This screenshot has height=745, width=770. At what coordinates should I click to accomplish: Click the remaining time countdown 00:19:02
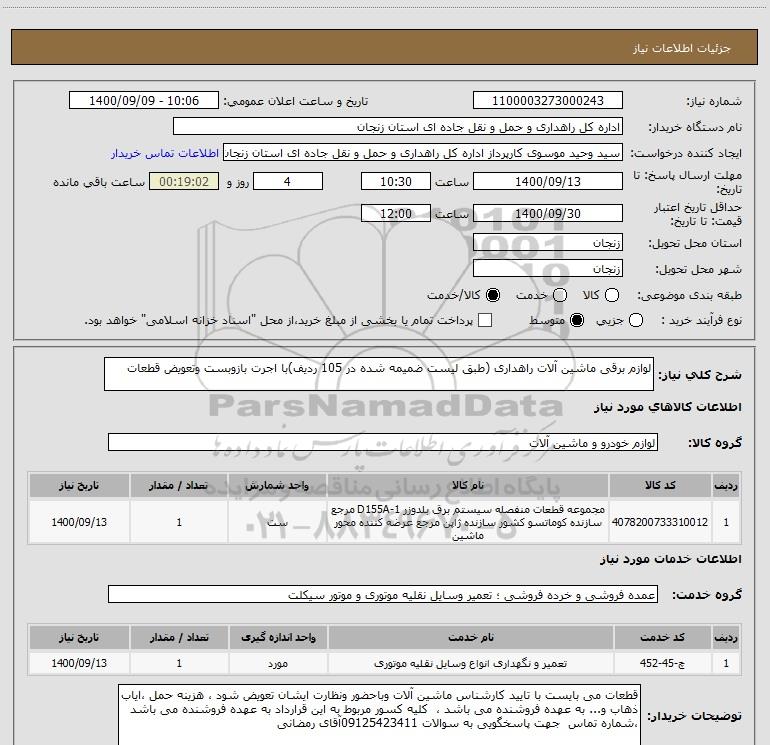pos(184,182)
